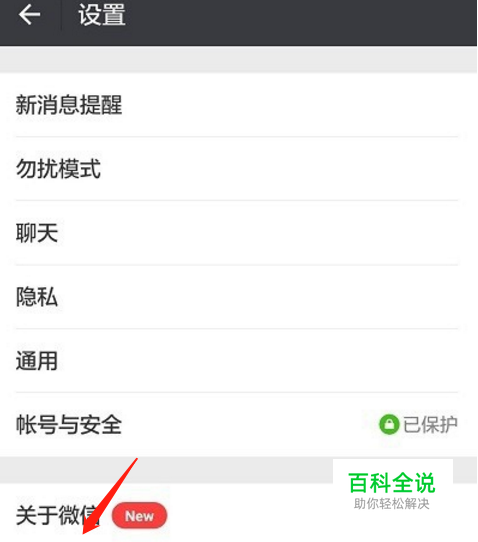Open 新消息提醒 notification settings
This screenshot has height=542, width=478.
point(238,105)
